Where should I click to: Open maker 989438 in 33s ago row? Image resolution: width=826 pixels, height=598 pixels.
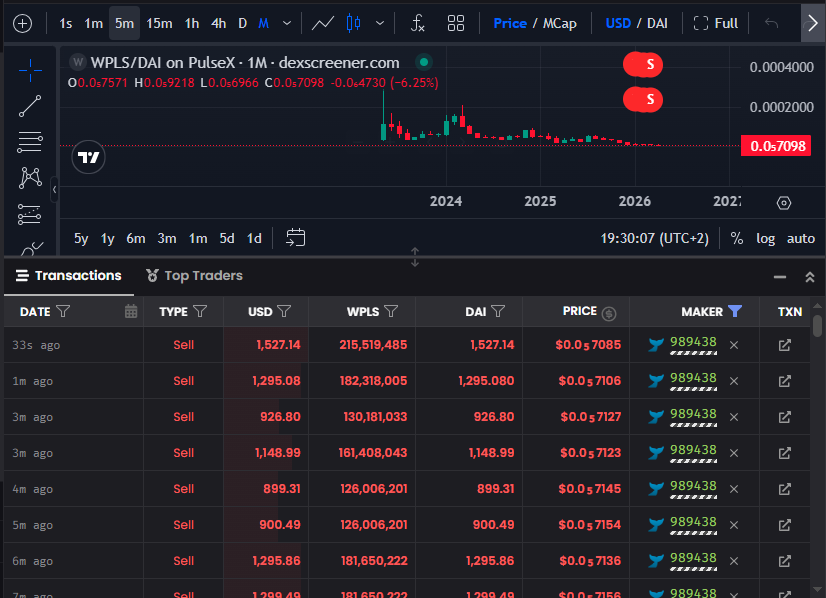click(693, 342)
